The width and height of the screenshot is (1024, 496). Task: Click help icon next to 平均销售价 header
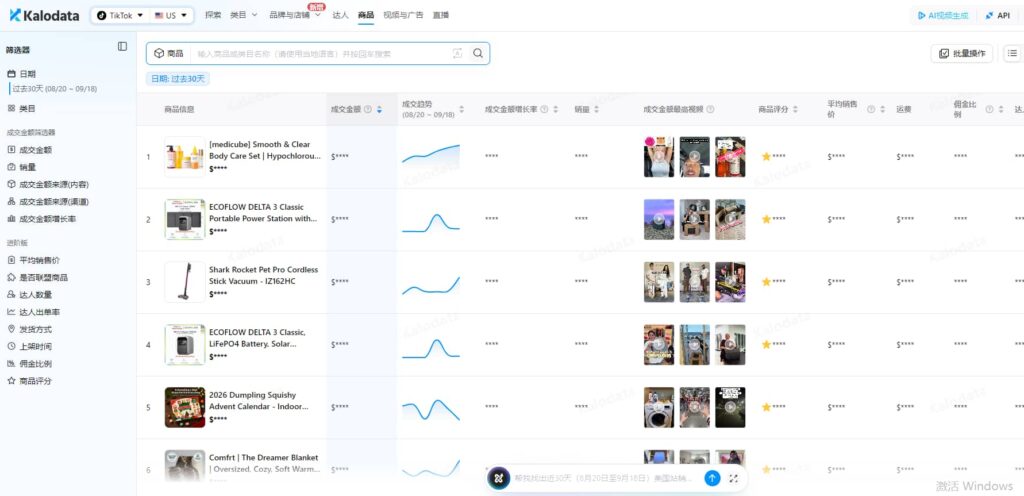coord(871,109)
